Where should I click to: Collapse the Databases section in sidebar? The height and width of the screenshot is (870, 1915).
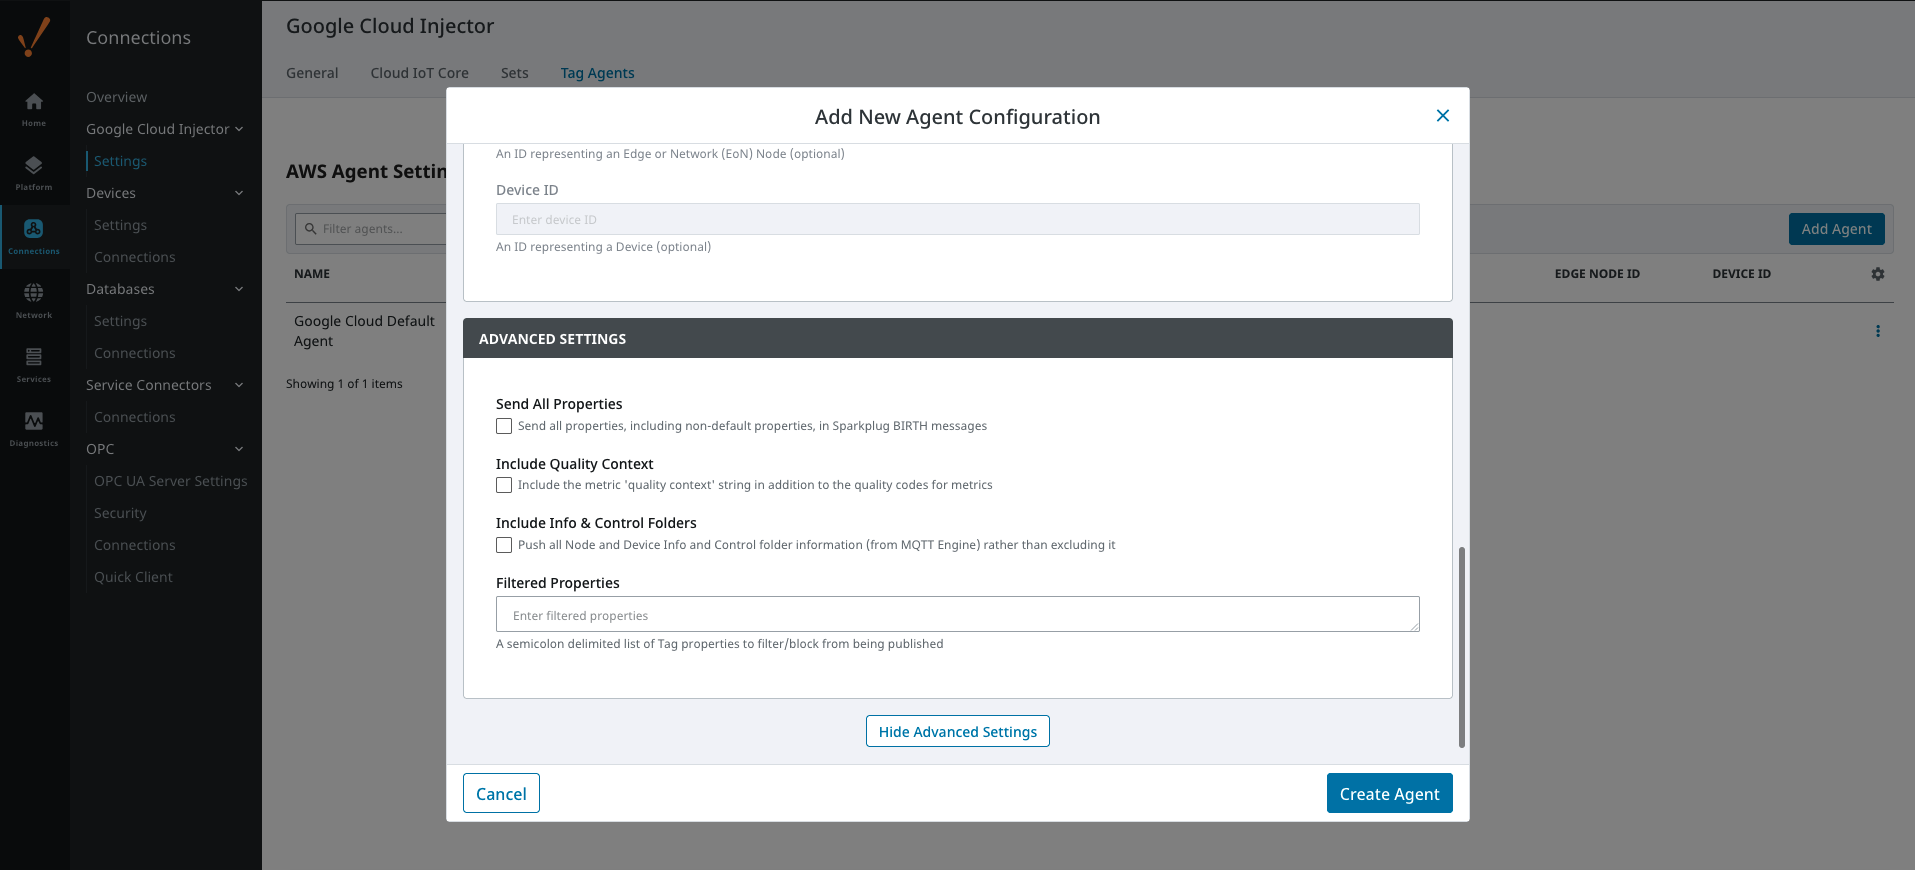[x=239, y=289]
